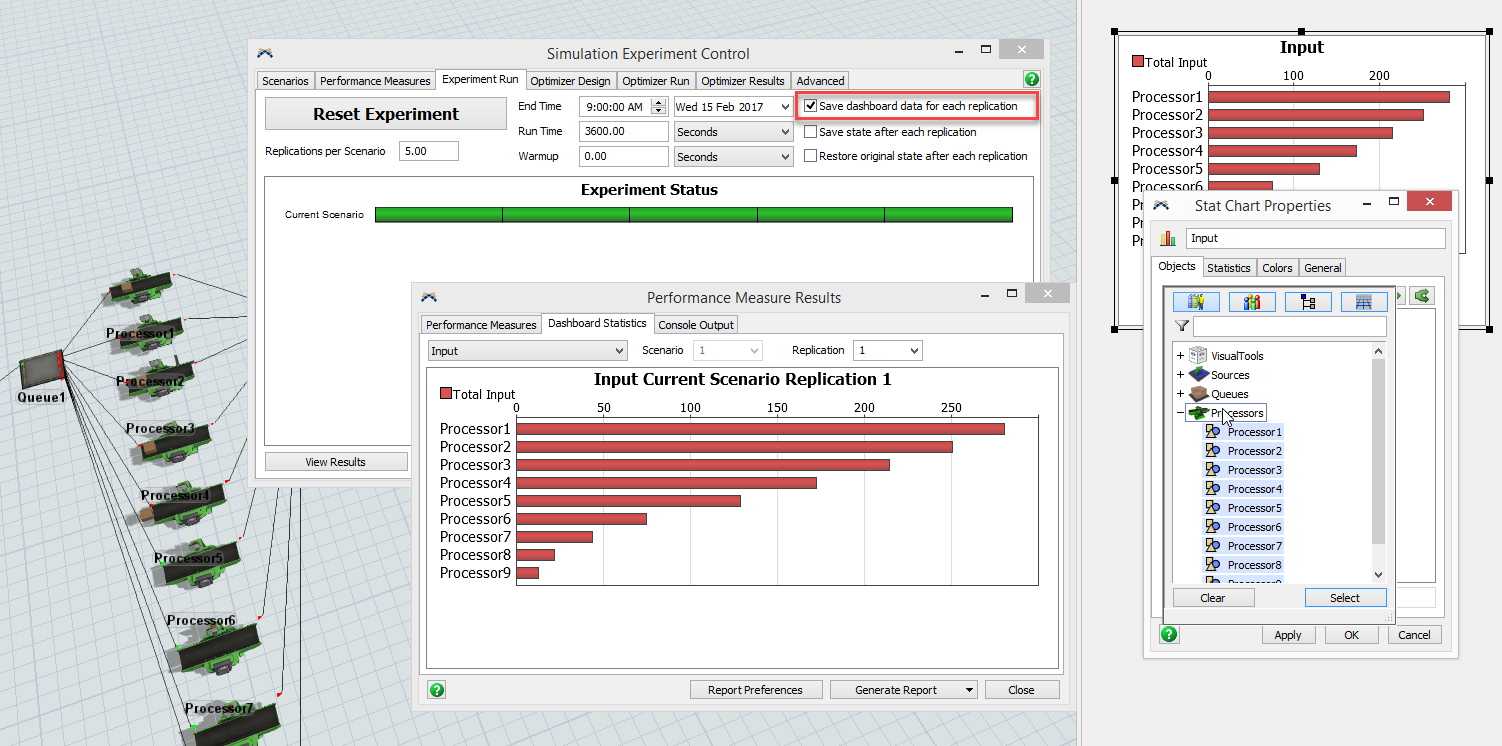Click the filter funnel icon in object selector
The width and height of the screenshot is (1502, 746).
[x=1182, y=326]
